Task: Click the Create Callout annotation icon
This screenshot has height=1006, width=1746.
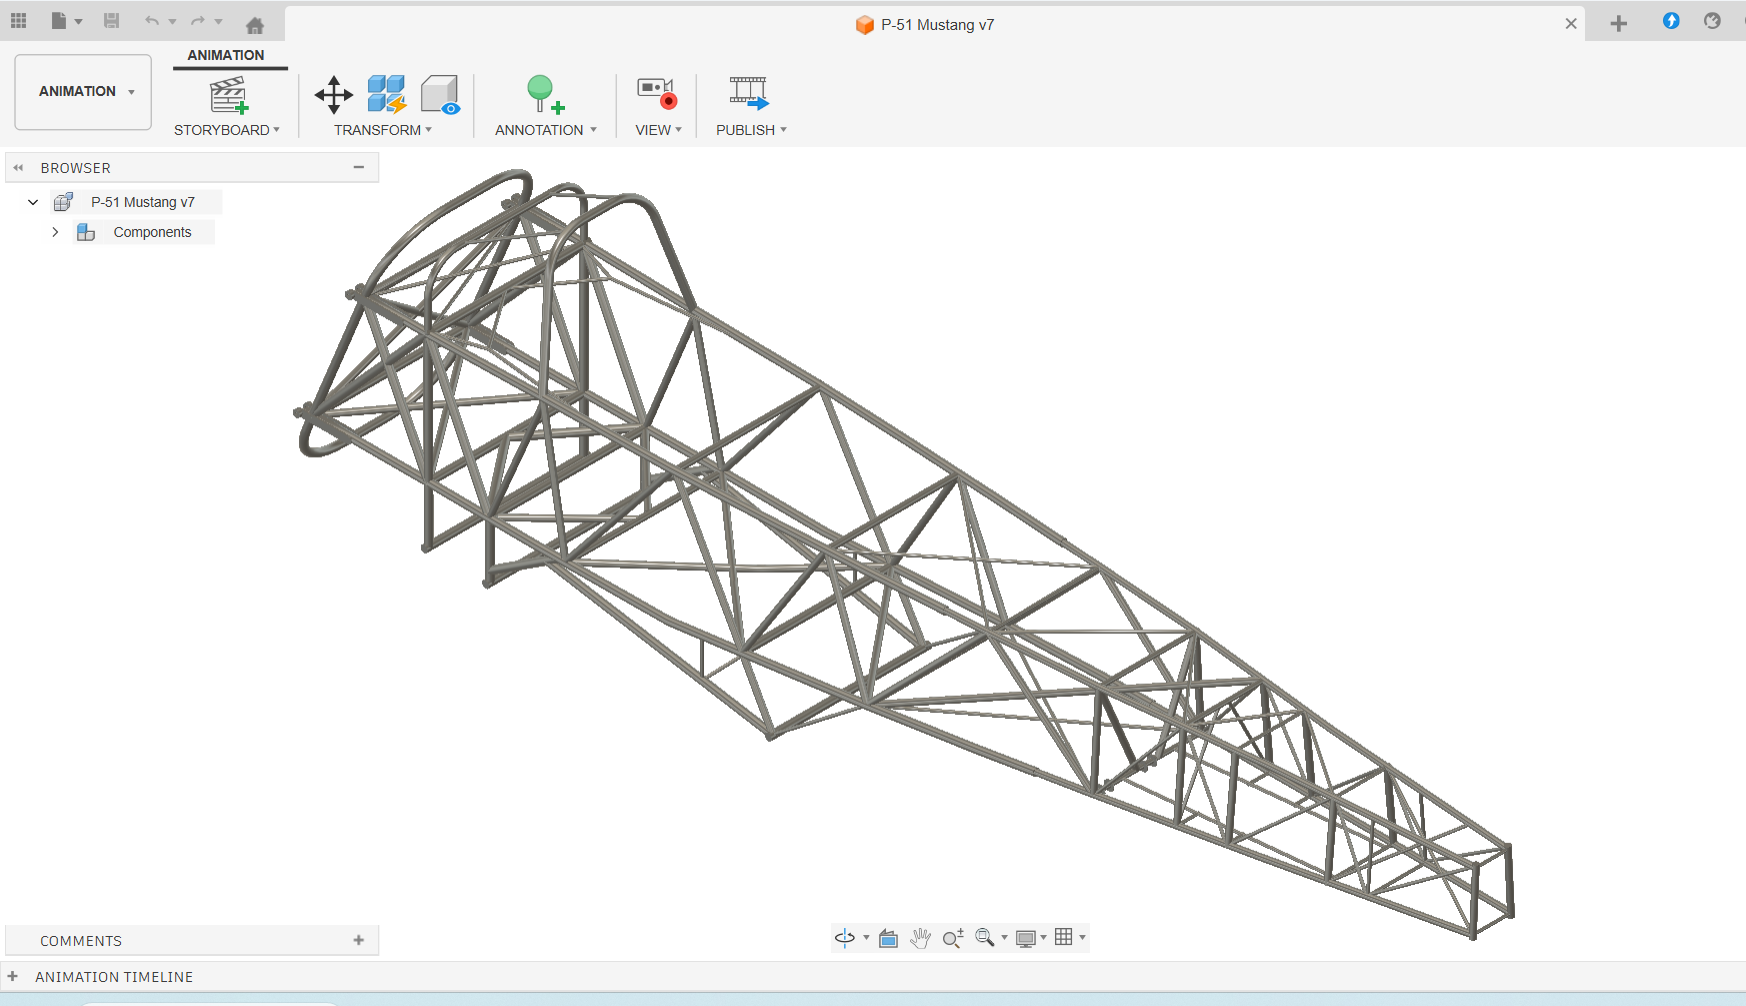Action: point(544,95)
